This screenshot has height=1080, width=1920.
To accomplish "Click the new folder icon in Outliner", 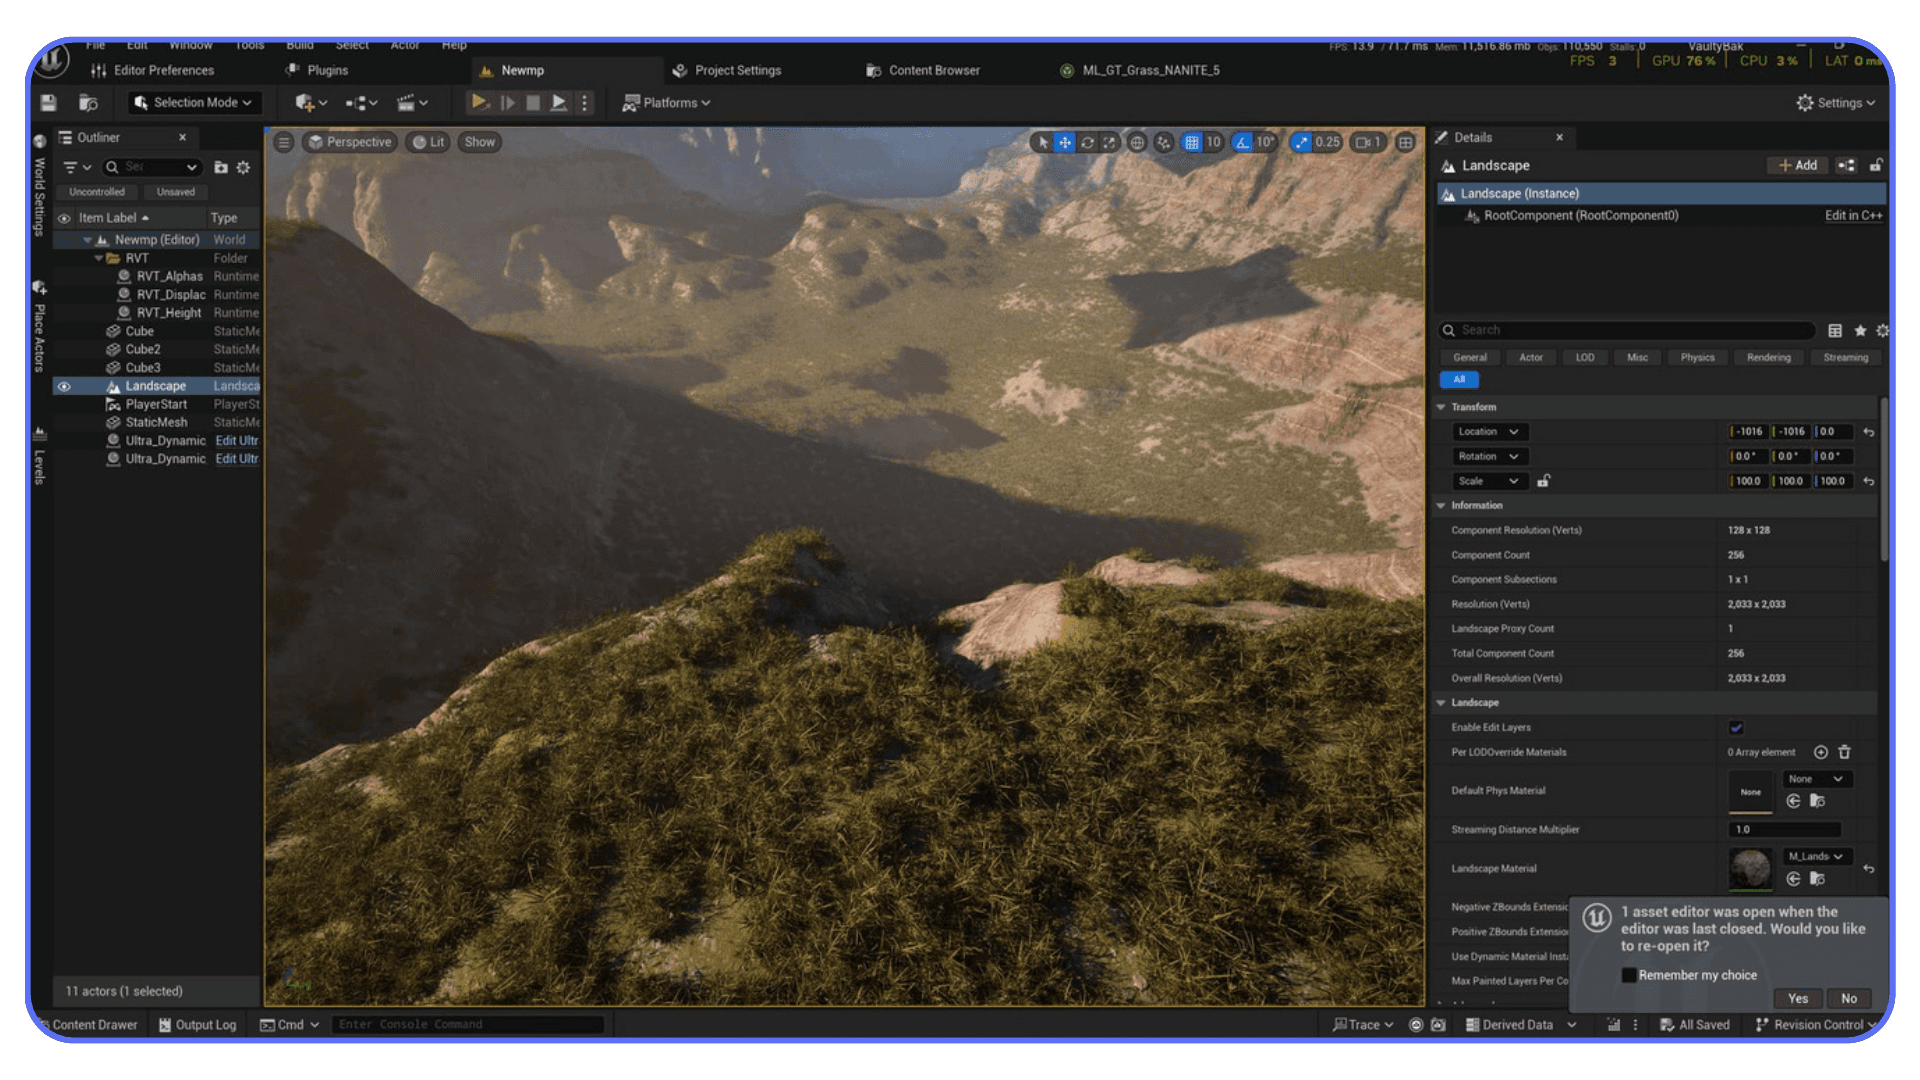I will pyautogui.click(x=221, y=167).
